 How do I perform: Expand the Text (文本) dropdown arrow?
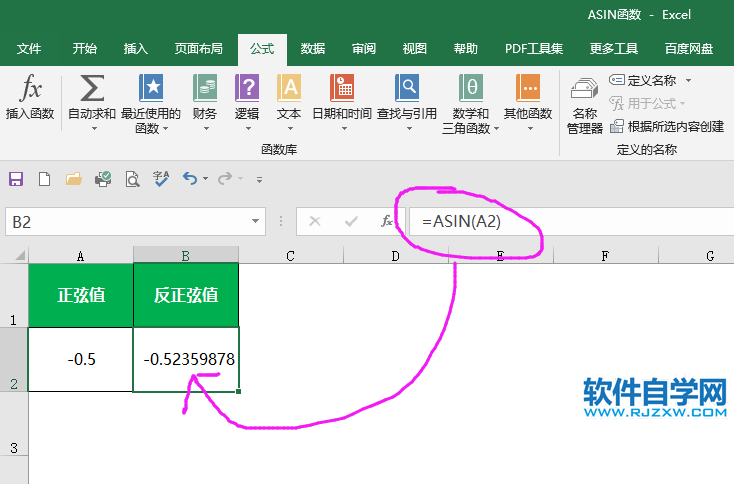pos(290,129)
